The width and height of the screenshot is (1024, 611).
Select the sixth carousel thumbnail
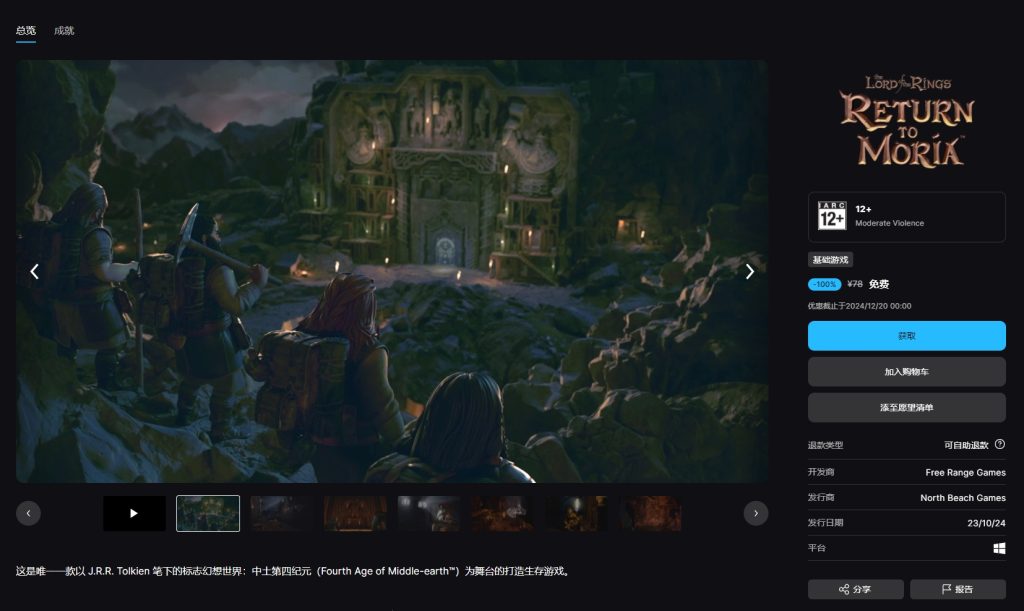[x=503, y=513]
